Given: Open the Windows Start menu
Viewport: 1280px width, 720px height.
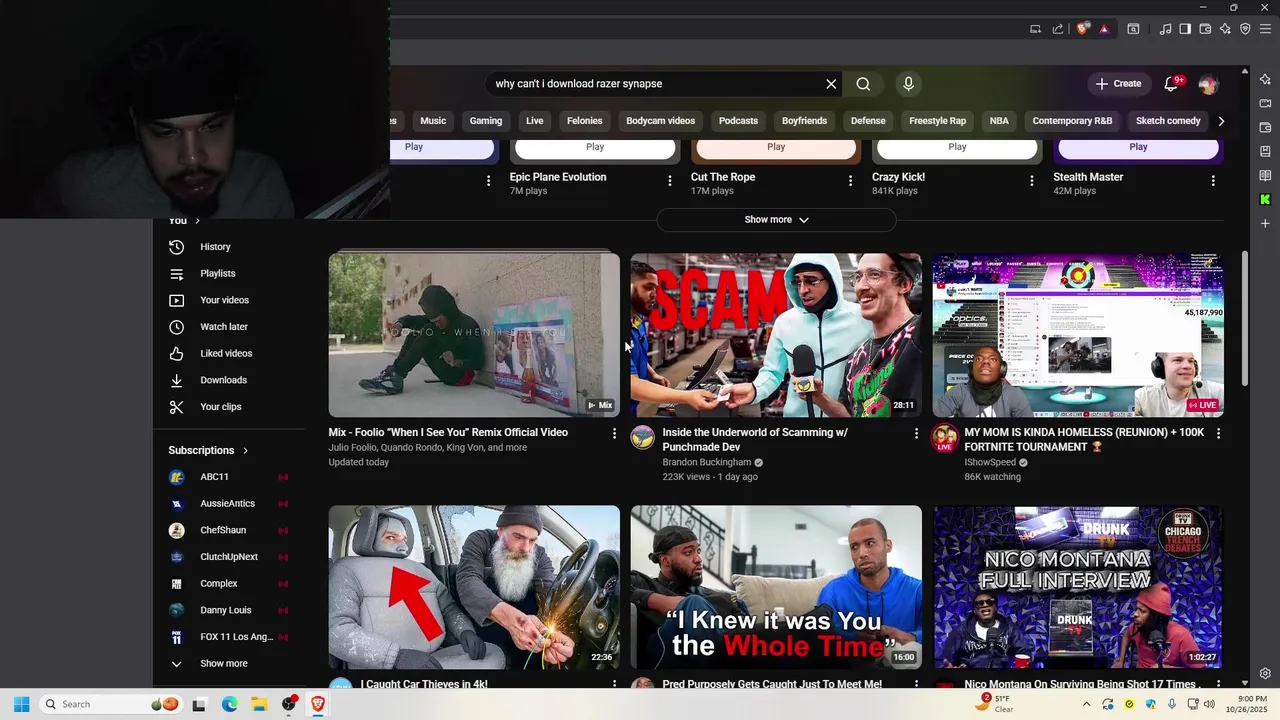Looking at the screenshot, I should [x=22, y=704].
